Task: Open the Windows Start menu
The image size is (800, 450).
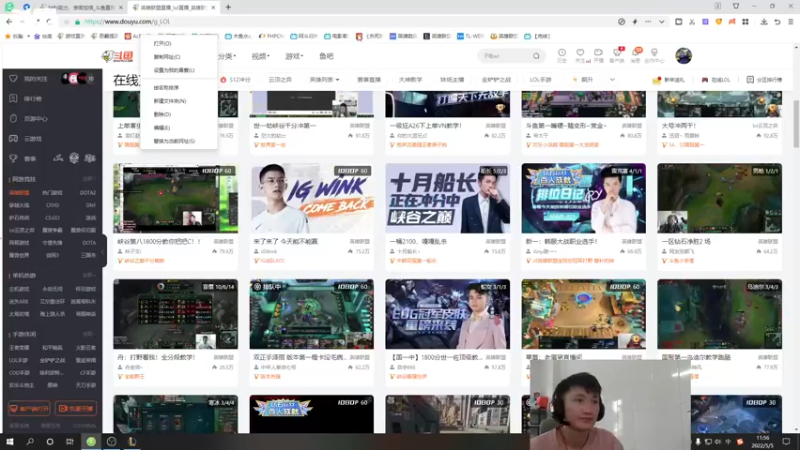Action: 10,441
